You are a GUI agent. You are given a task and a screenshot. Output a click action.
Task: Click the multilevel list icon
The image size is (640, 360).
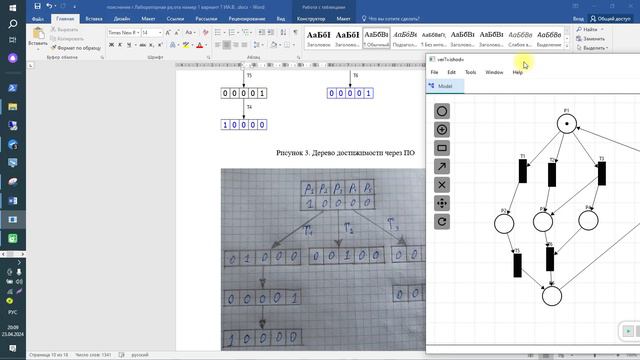(x=245, y=32)
